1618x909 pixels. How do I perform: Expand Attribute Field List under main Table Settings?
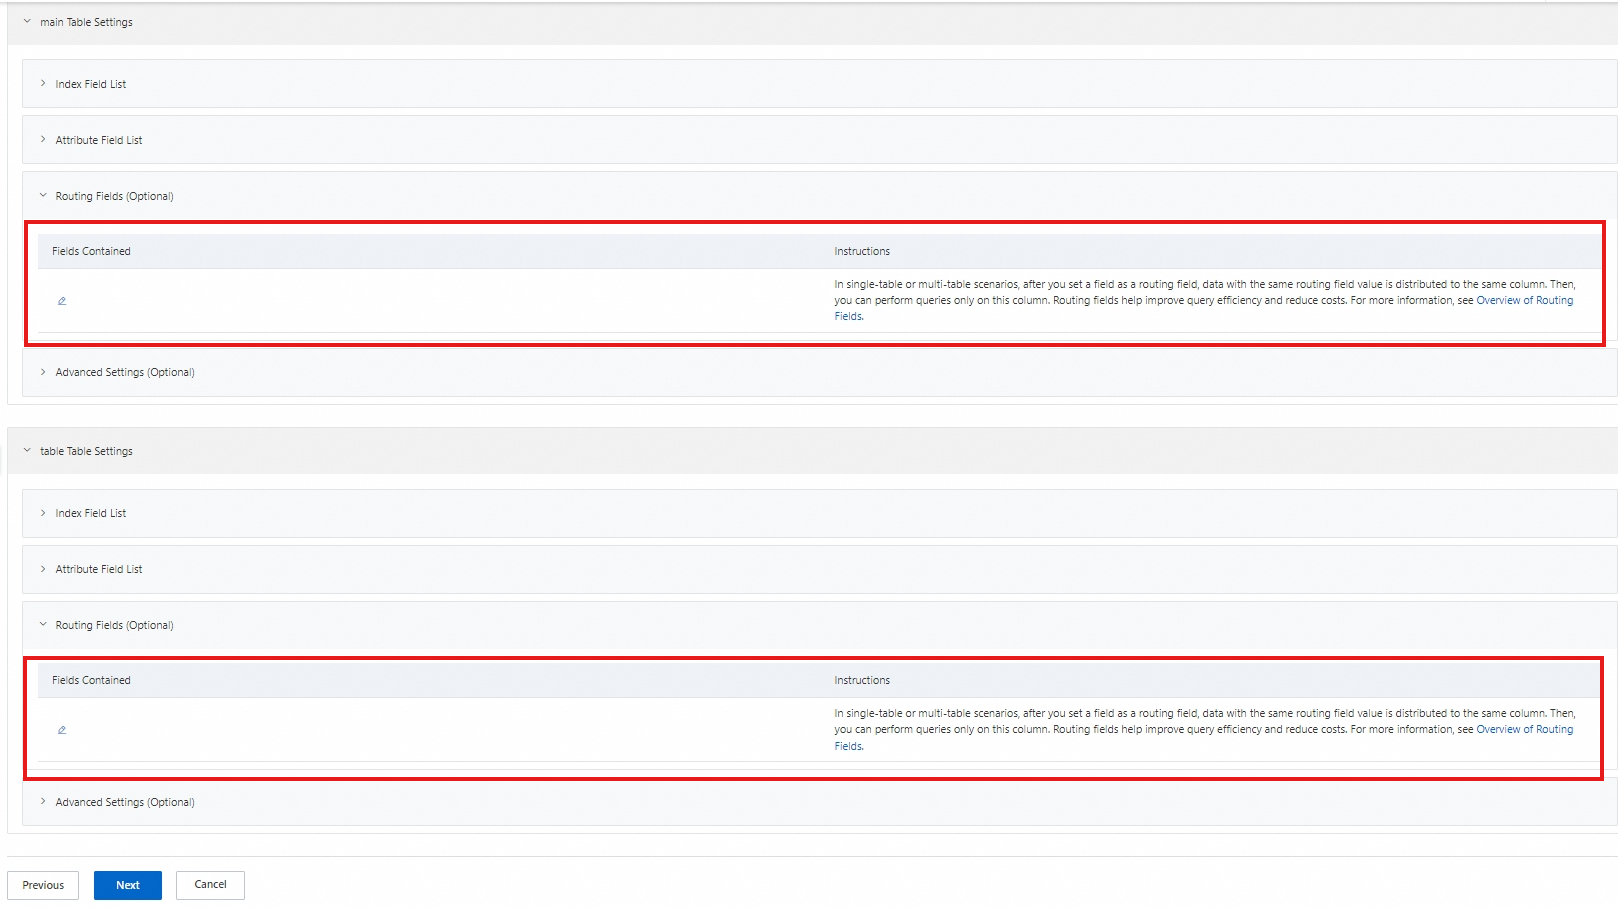[43, 140]
